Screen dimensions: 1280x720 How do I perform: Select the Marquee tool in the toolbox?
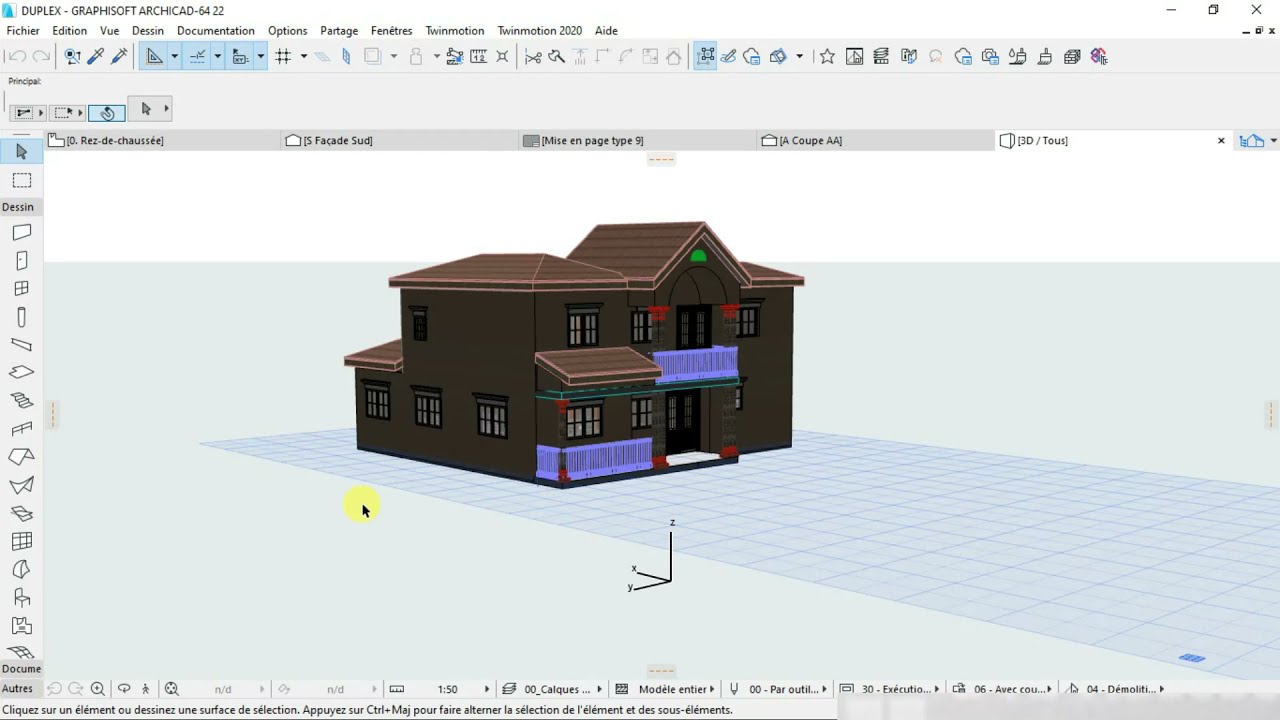point(21,180)
